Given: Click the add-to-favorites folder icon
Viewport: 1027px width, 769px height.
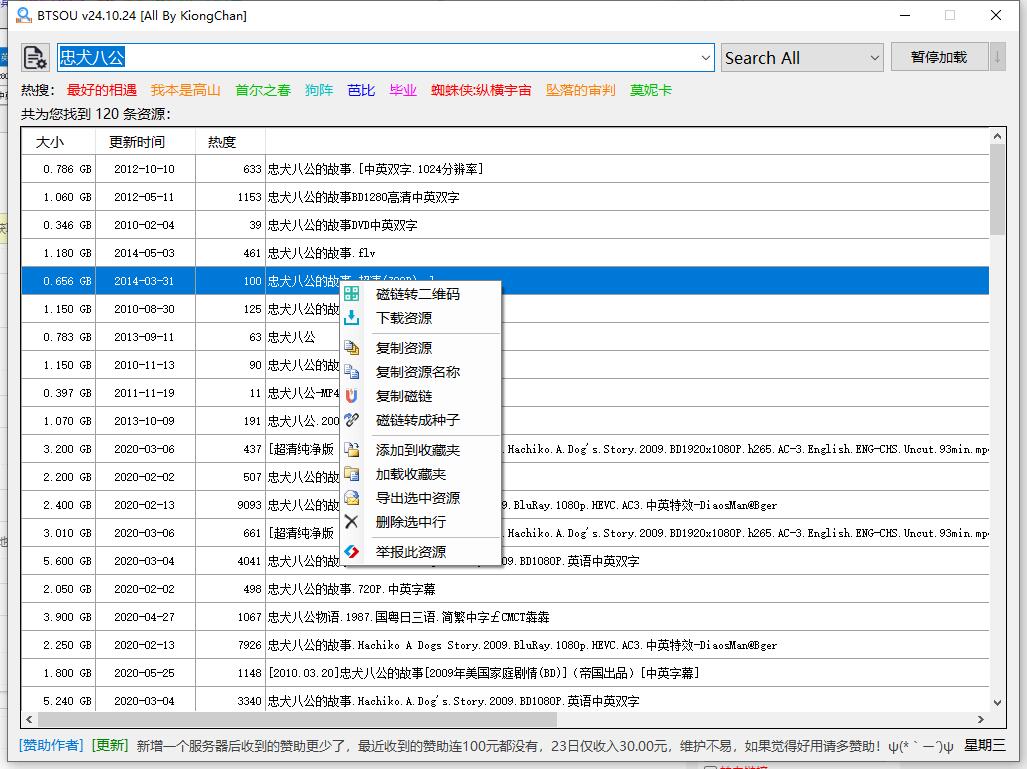Looking at the screenshot, I should click(351, 450).
